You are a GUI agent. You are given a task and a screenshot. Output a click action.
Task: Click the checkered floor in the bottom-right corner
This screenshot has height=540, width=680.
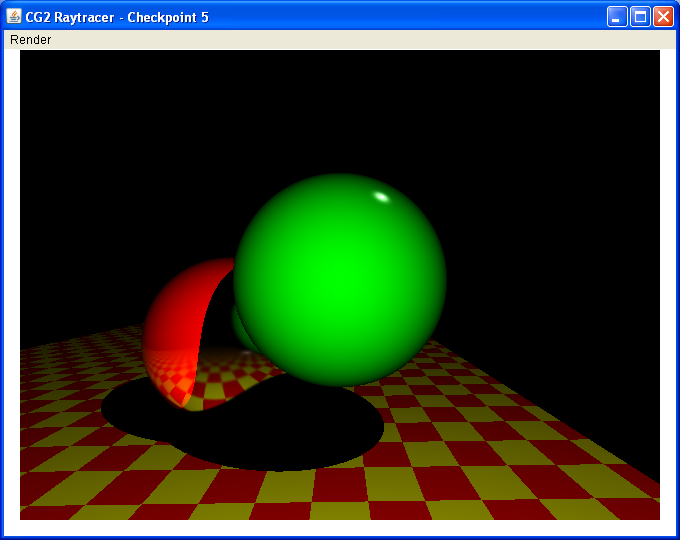(x=620, y=495)
